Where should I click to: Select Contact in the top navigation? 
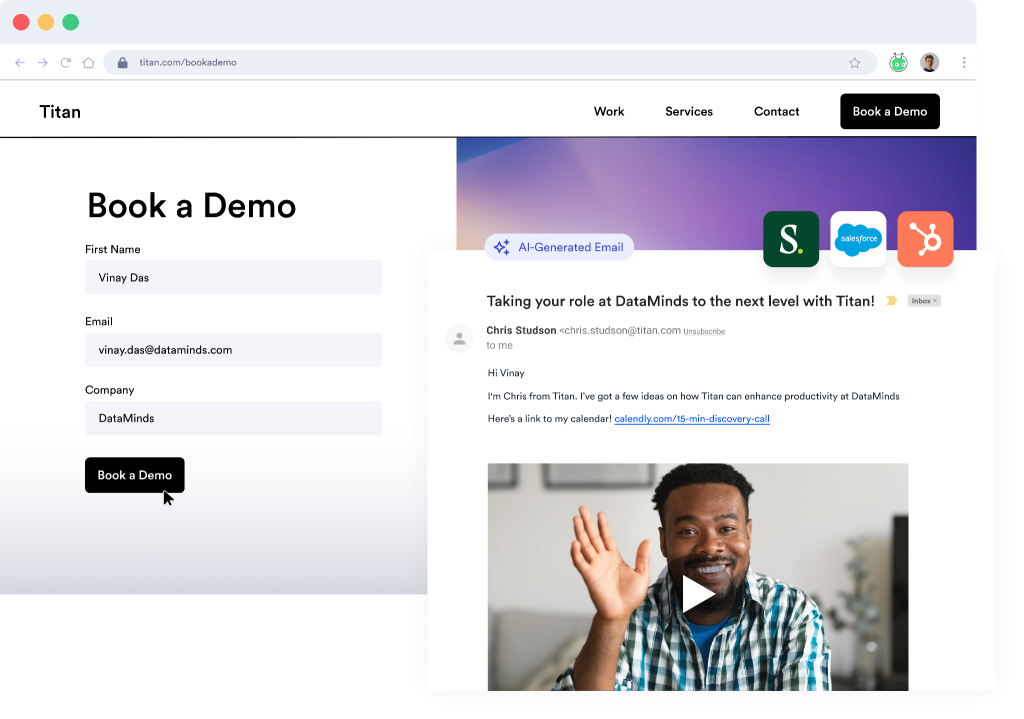(776, 111)
